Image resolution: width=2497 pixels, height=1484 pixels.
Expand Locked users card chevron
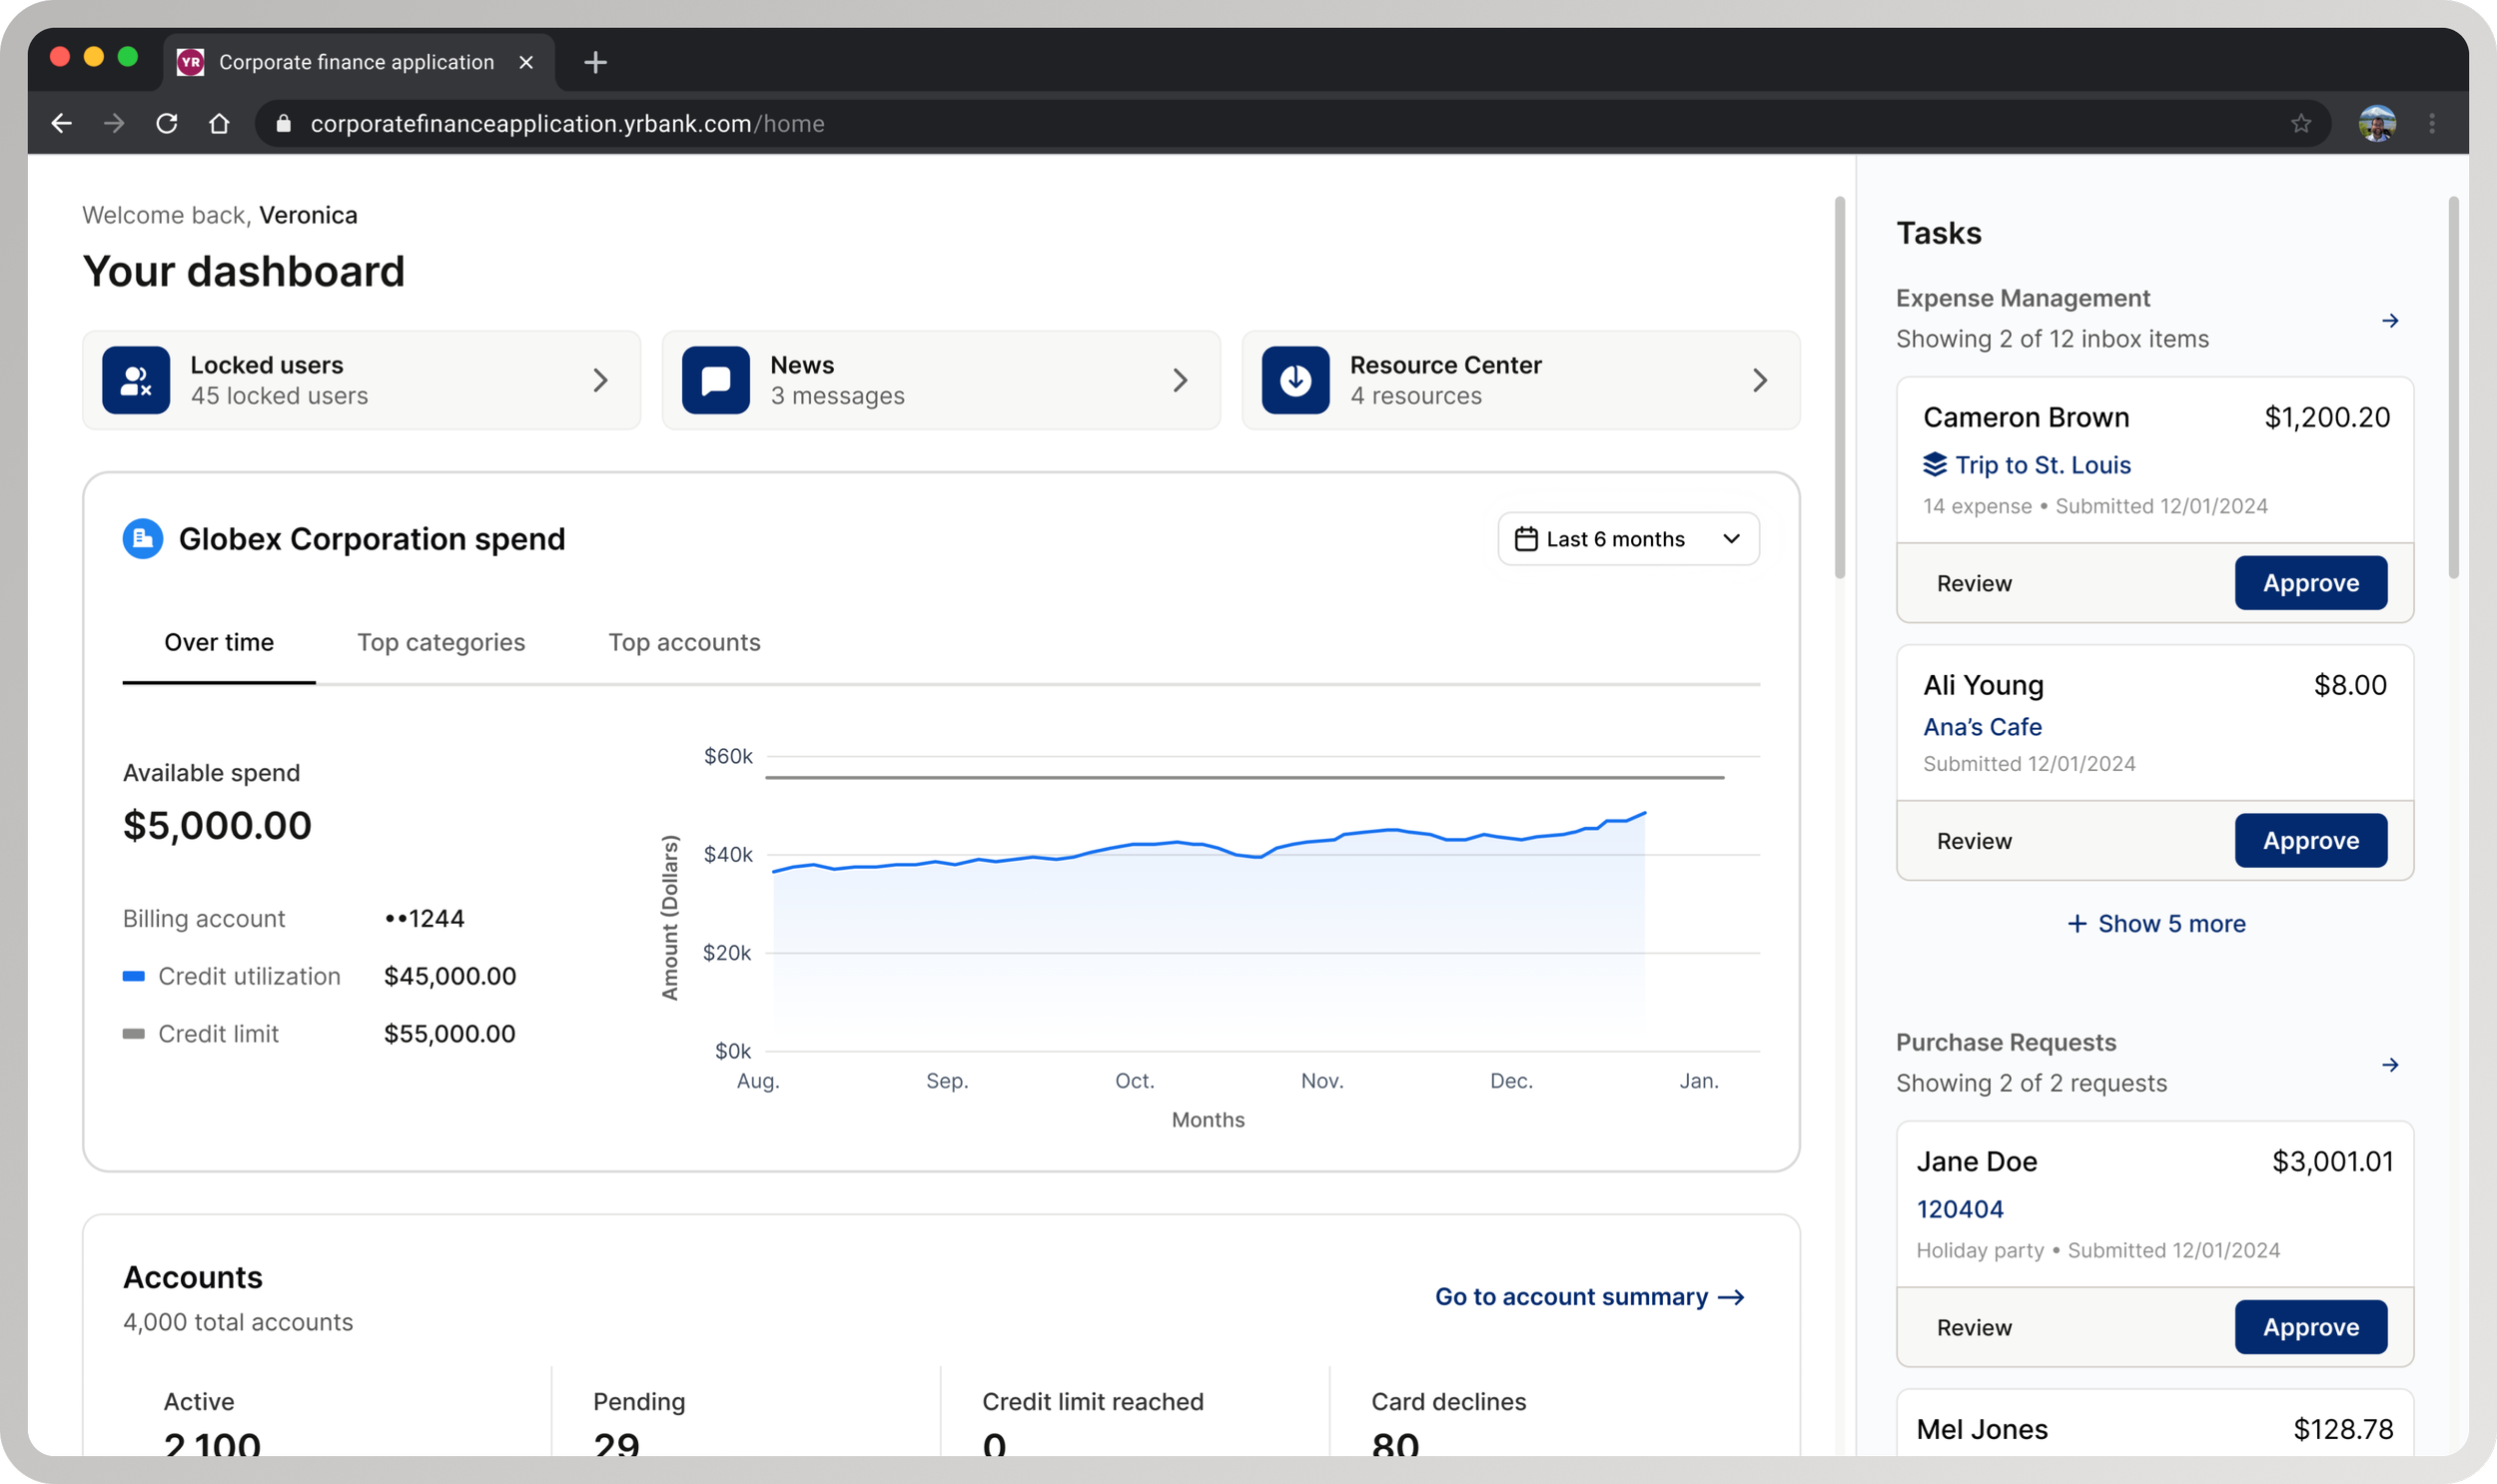[600, 380]
